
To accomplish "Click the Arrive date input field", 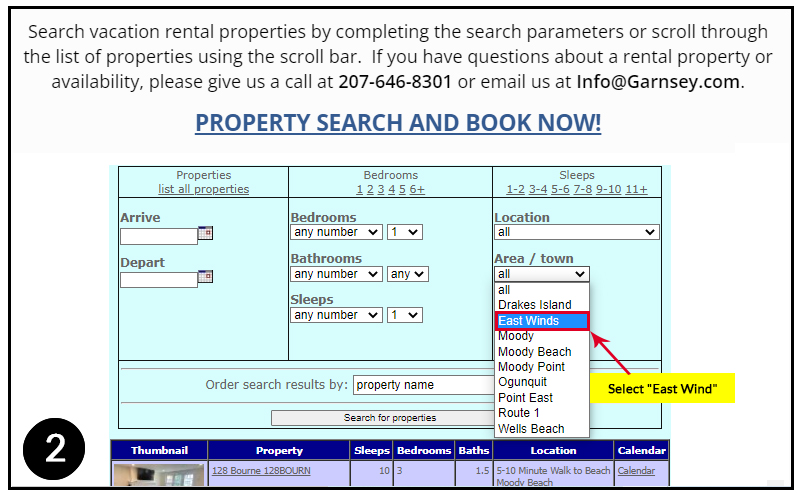I will point(158,237).
